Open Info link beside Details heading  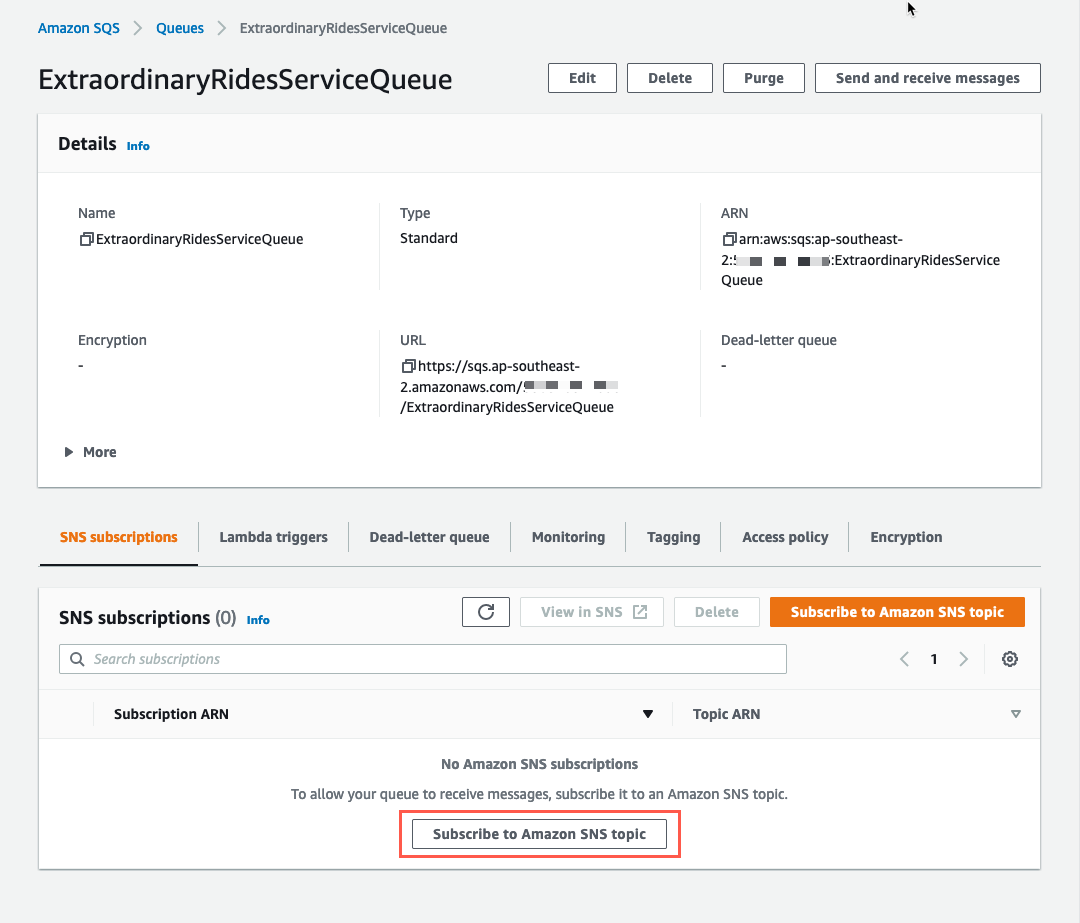click(x=138, y=146)
